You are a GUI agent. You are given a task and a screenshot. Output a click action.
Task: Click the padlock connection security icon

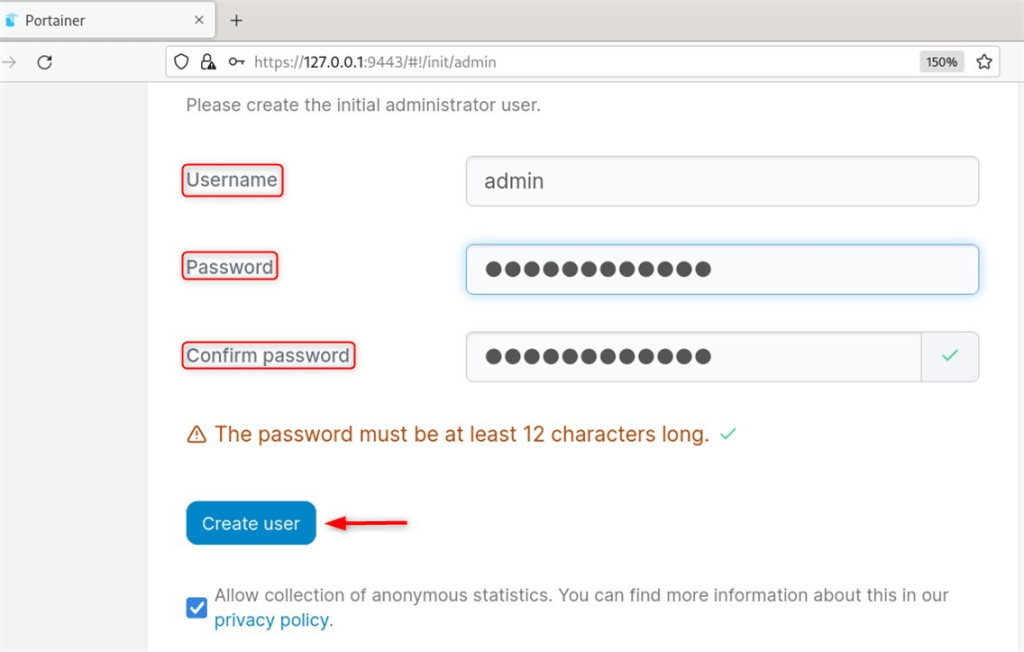pyautogui.click(x=207, y=62)
